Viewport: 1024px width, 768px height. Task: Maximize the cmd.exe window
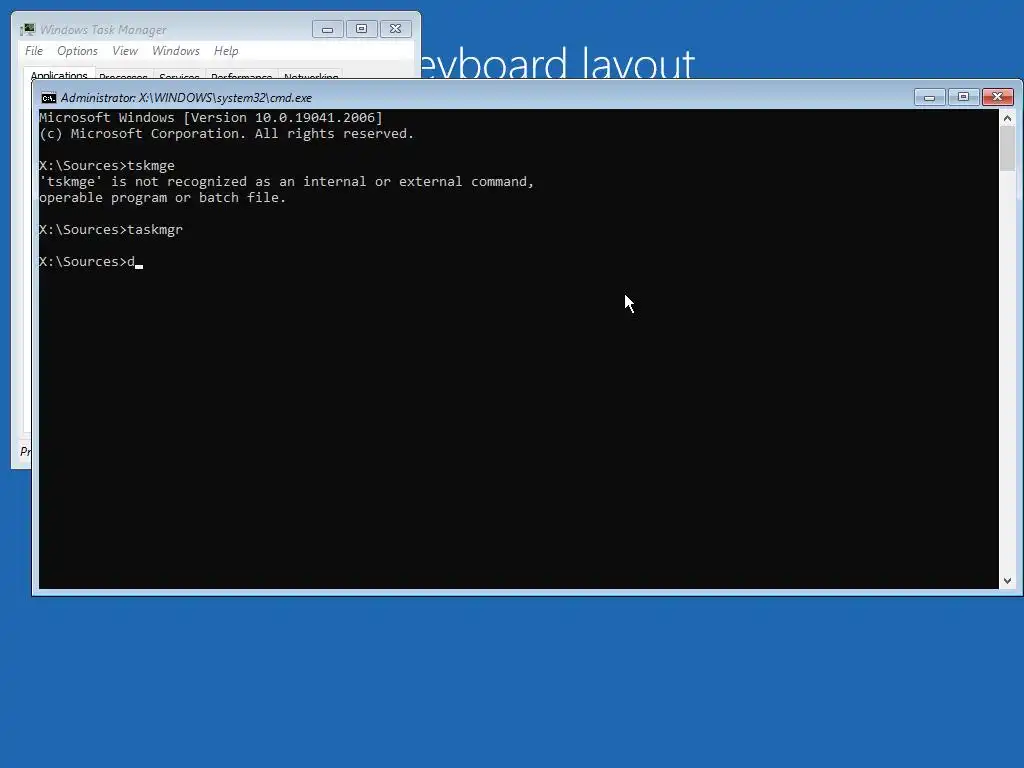click(x=963, y=97)
